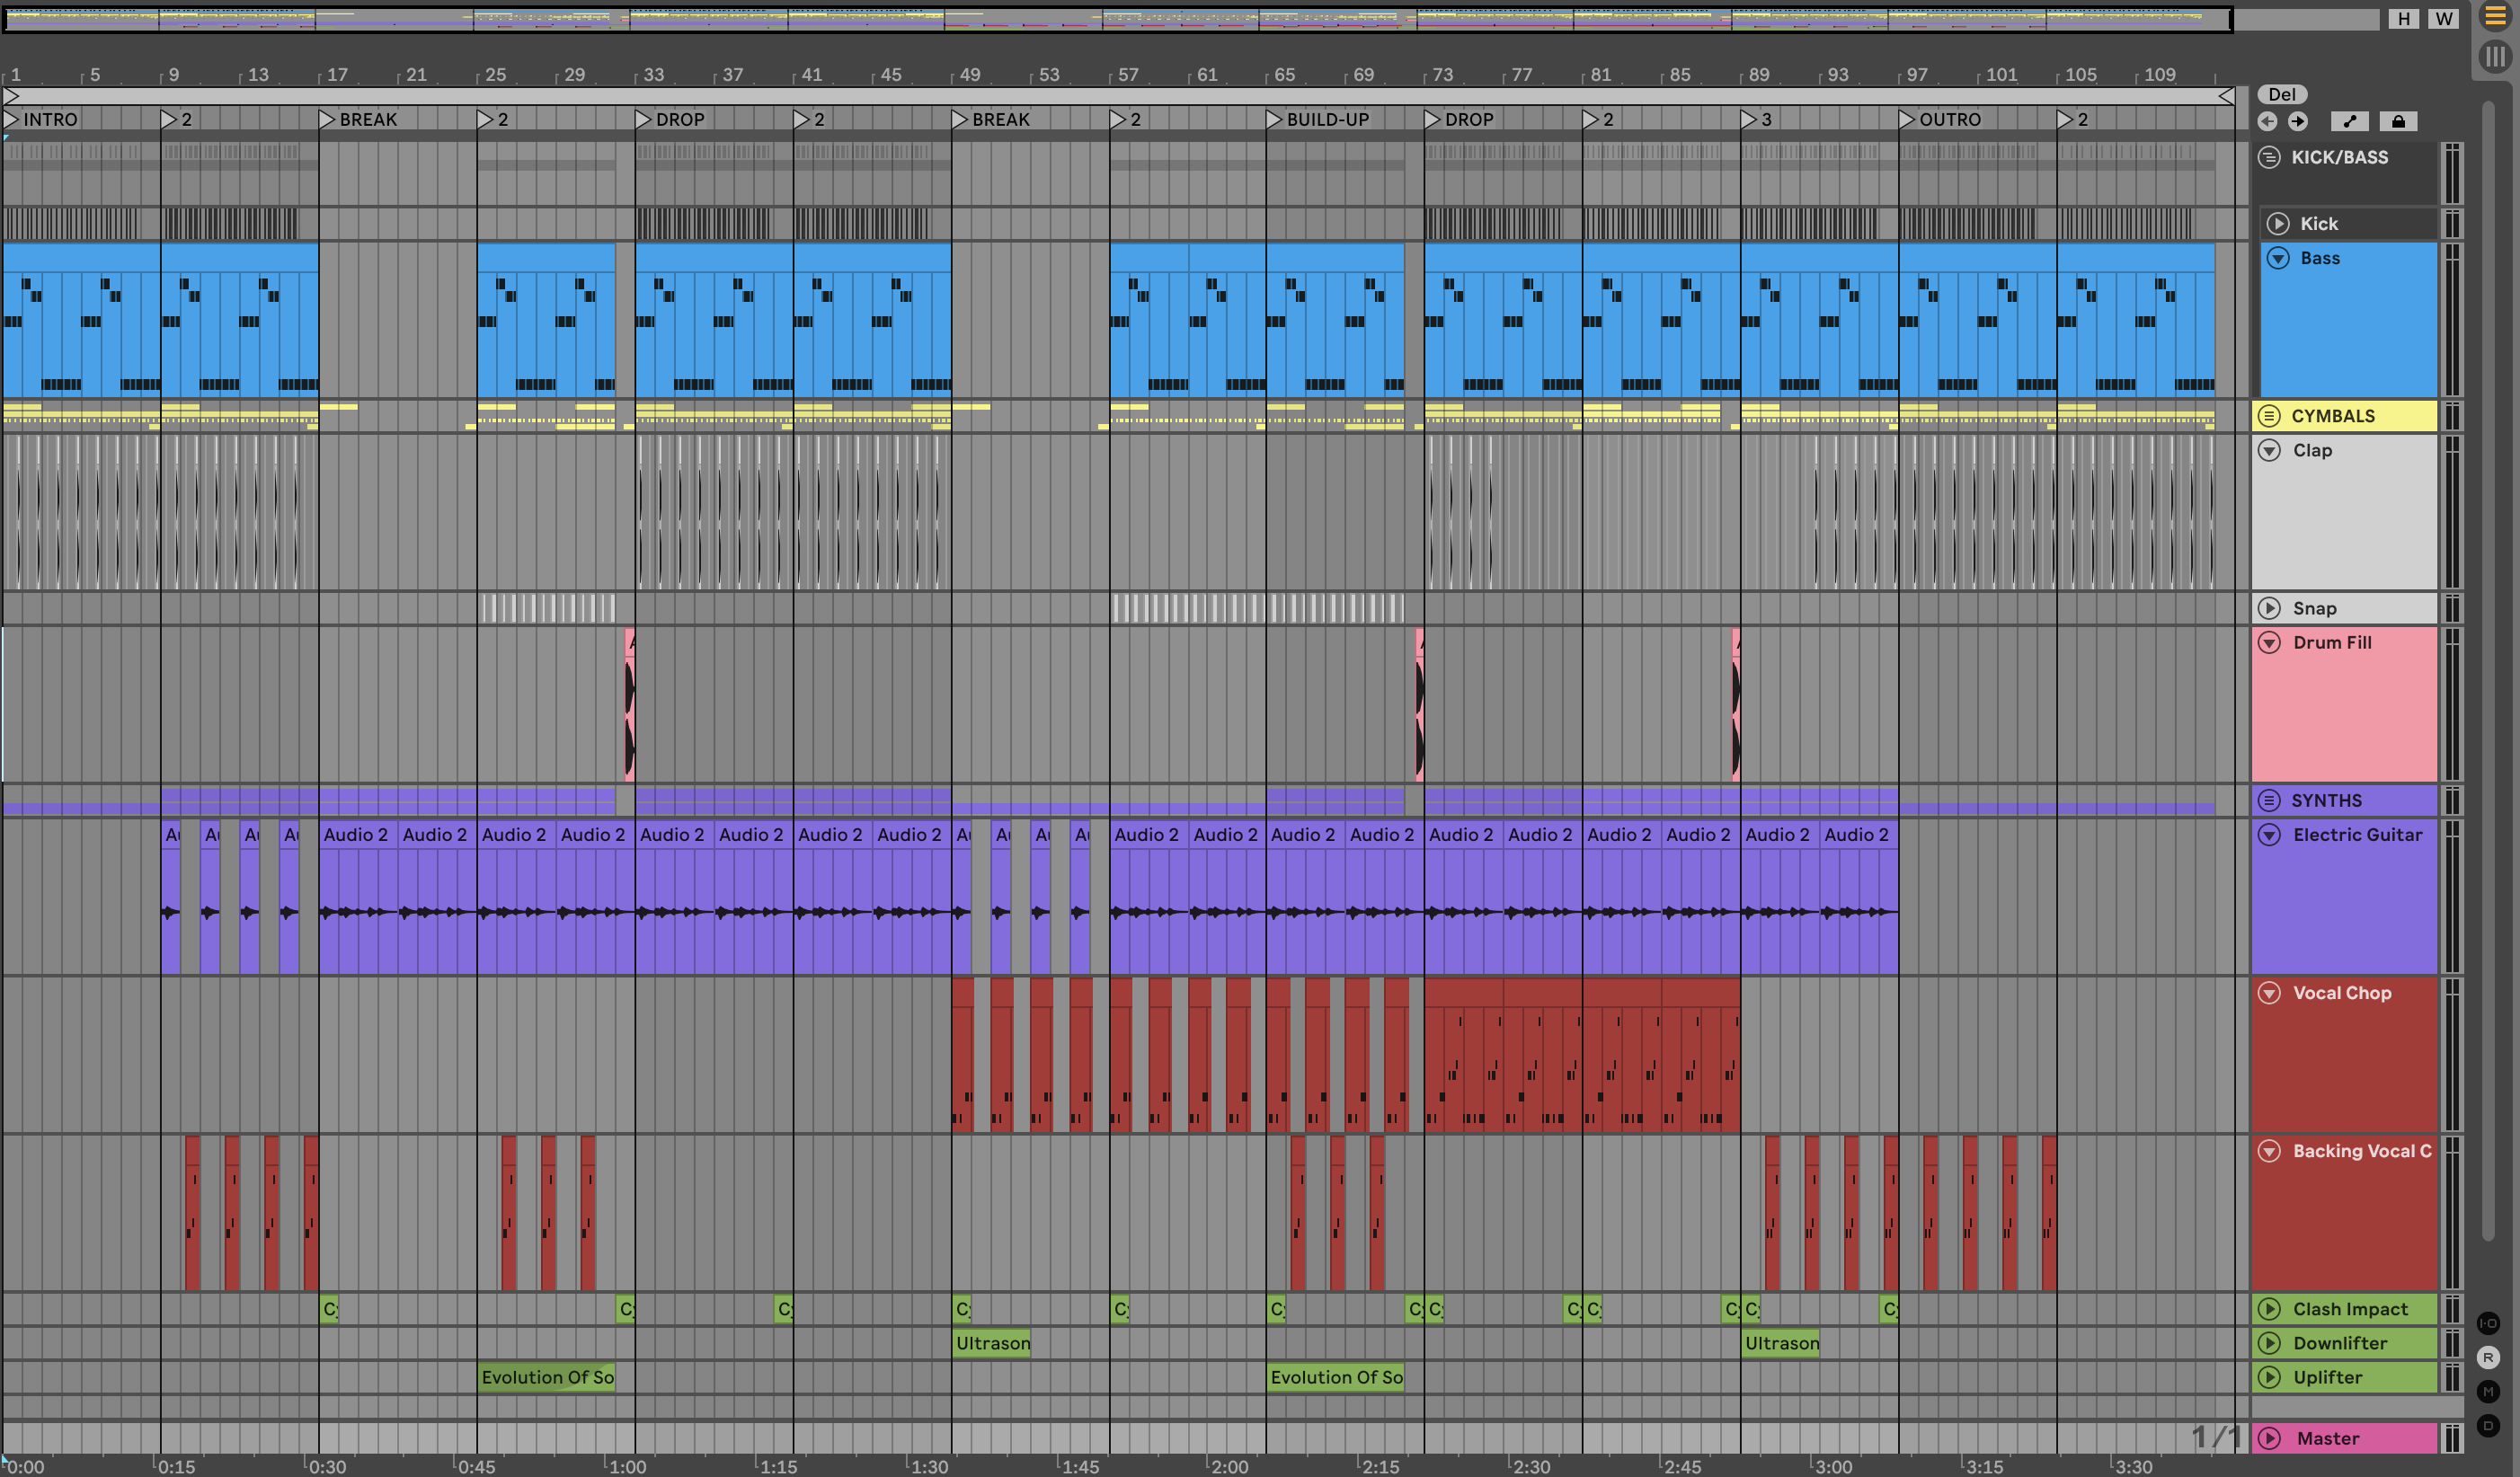Image resolution: width=2520 pixels, height=1477 pixels.
Task: Click the CYMBALS group fold icon
Action: coord(2269,416)
